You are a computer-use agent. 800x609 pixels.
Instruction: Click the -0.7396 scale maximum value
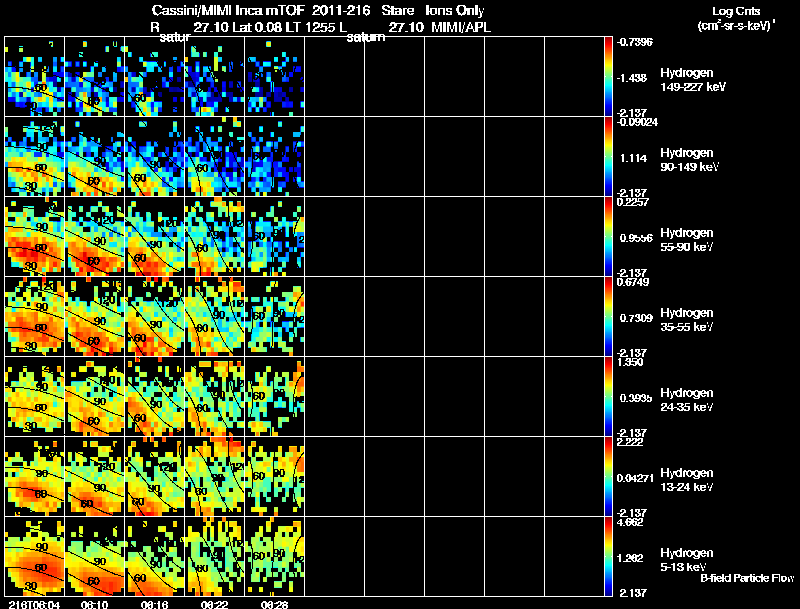[x=635, y=42]
